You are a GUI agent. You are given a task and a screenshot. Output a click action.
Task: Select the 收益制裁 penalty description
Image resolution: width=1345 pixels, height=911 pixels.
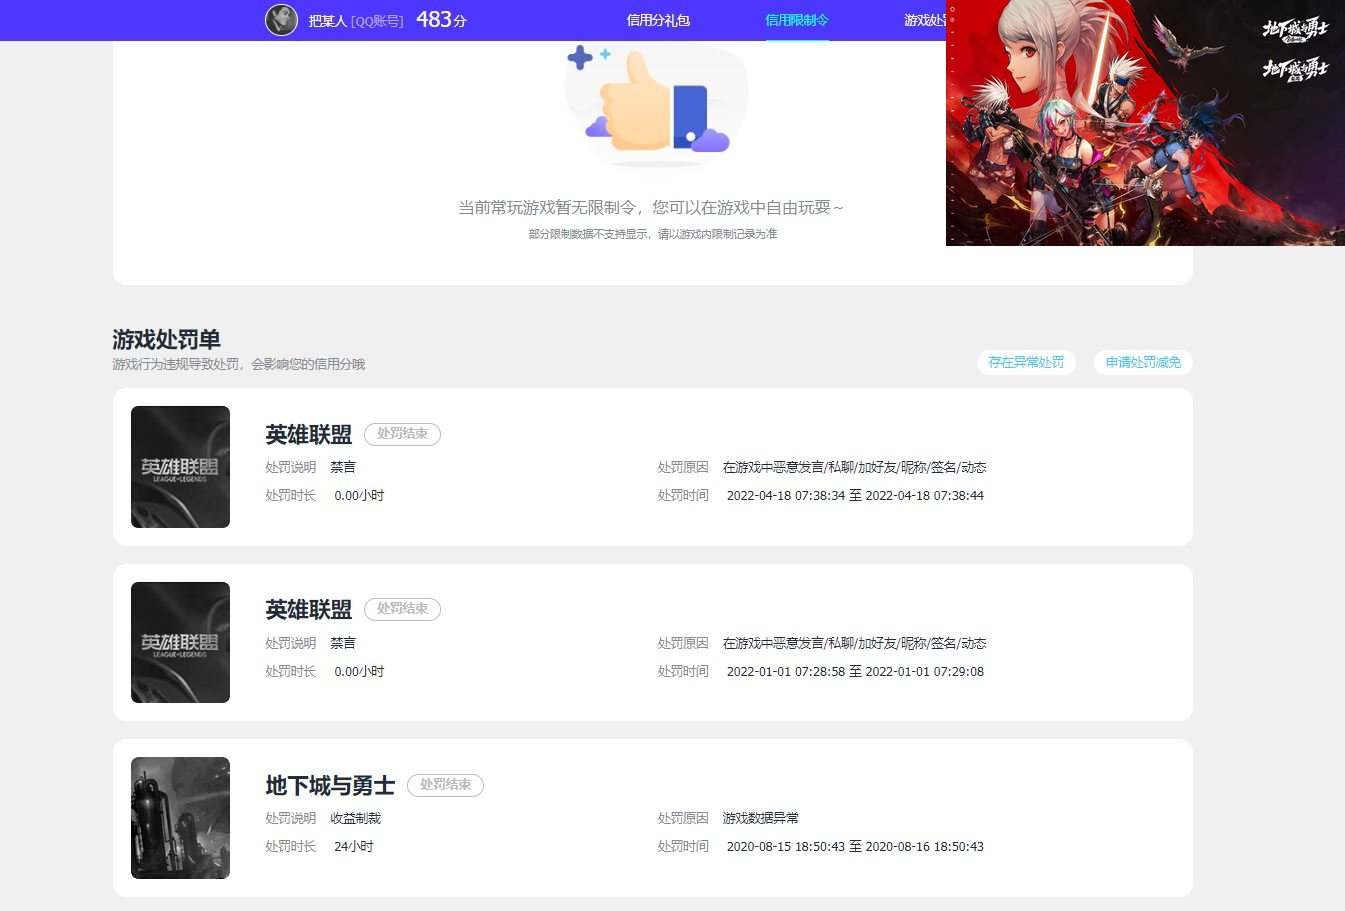[355, 818]
